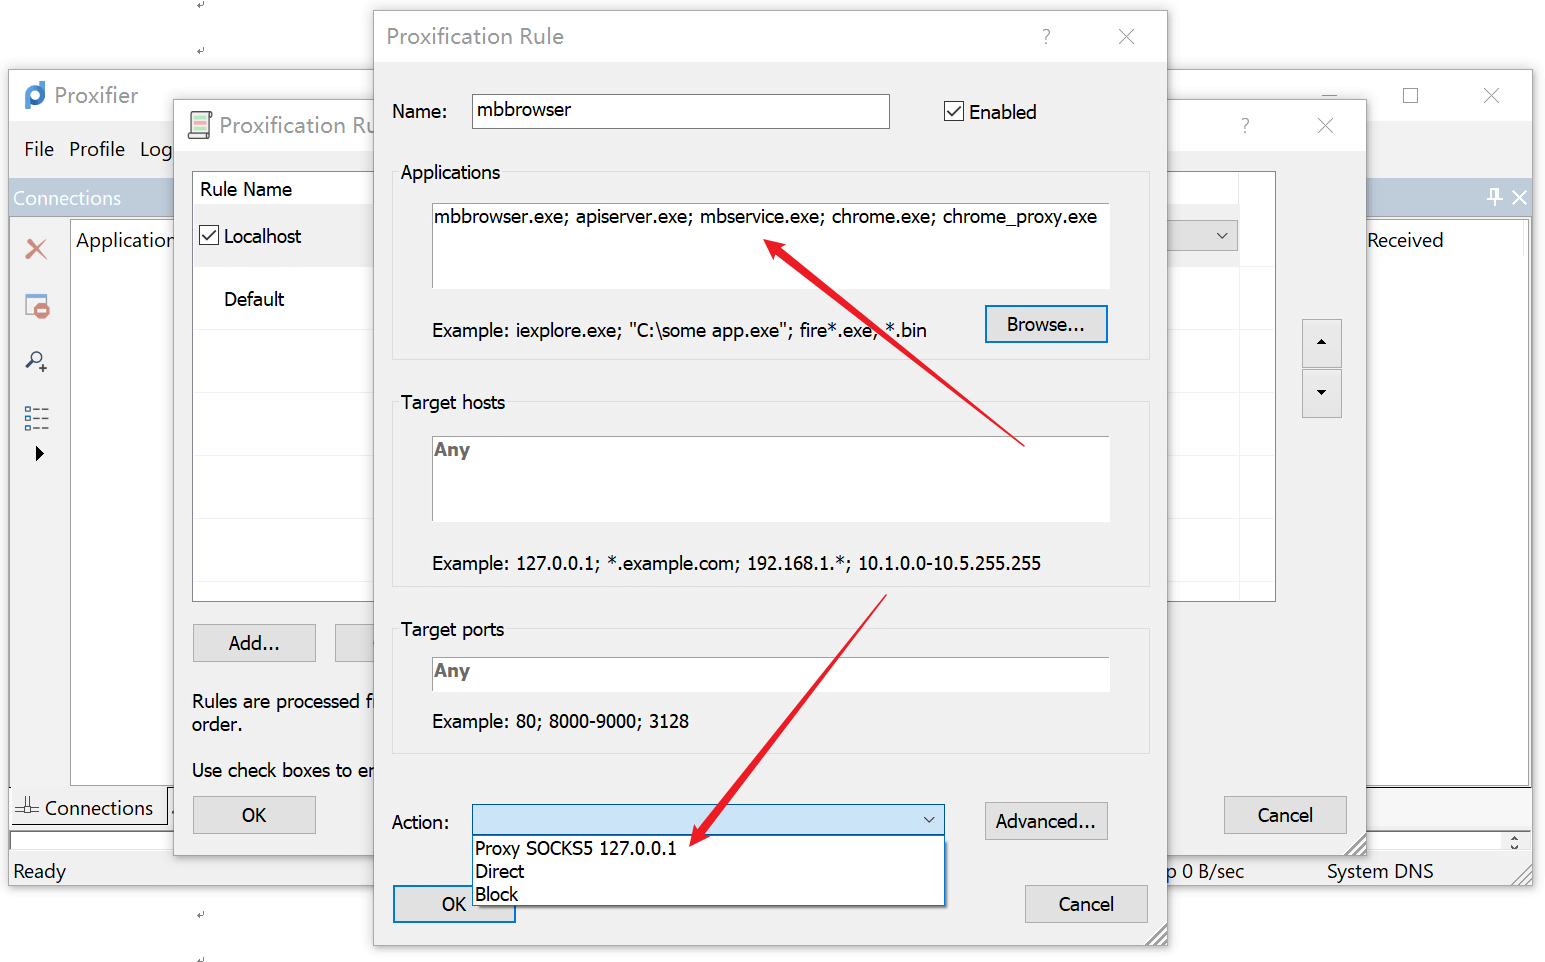
Task: Click the pin icon on Connections panel
Action: (1494, 197)
